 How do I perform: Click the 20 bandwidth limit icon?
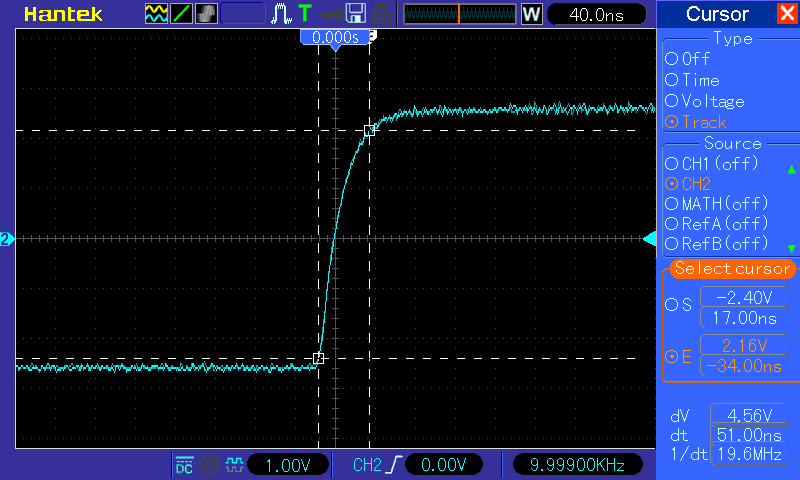click(x=208, y=465)
